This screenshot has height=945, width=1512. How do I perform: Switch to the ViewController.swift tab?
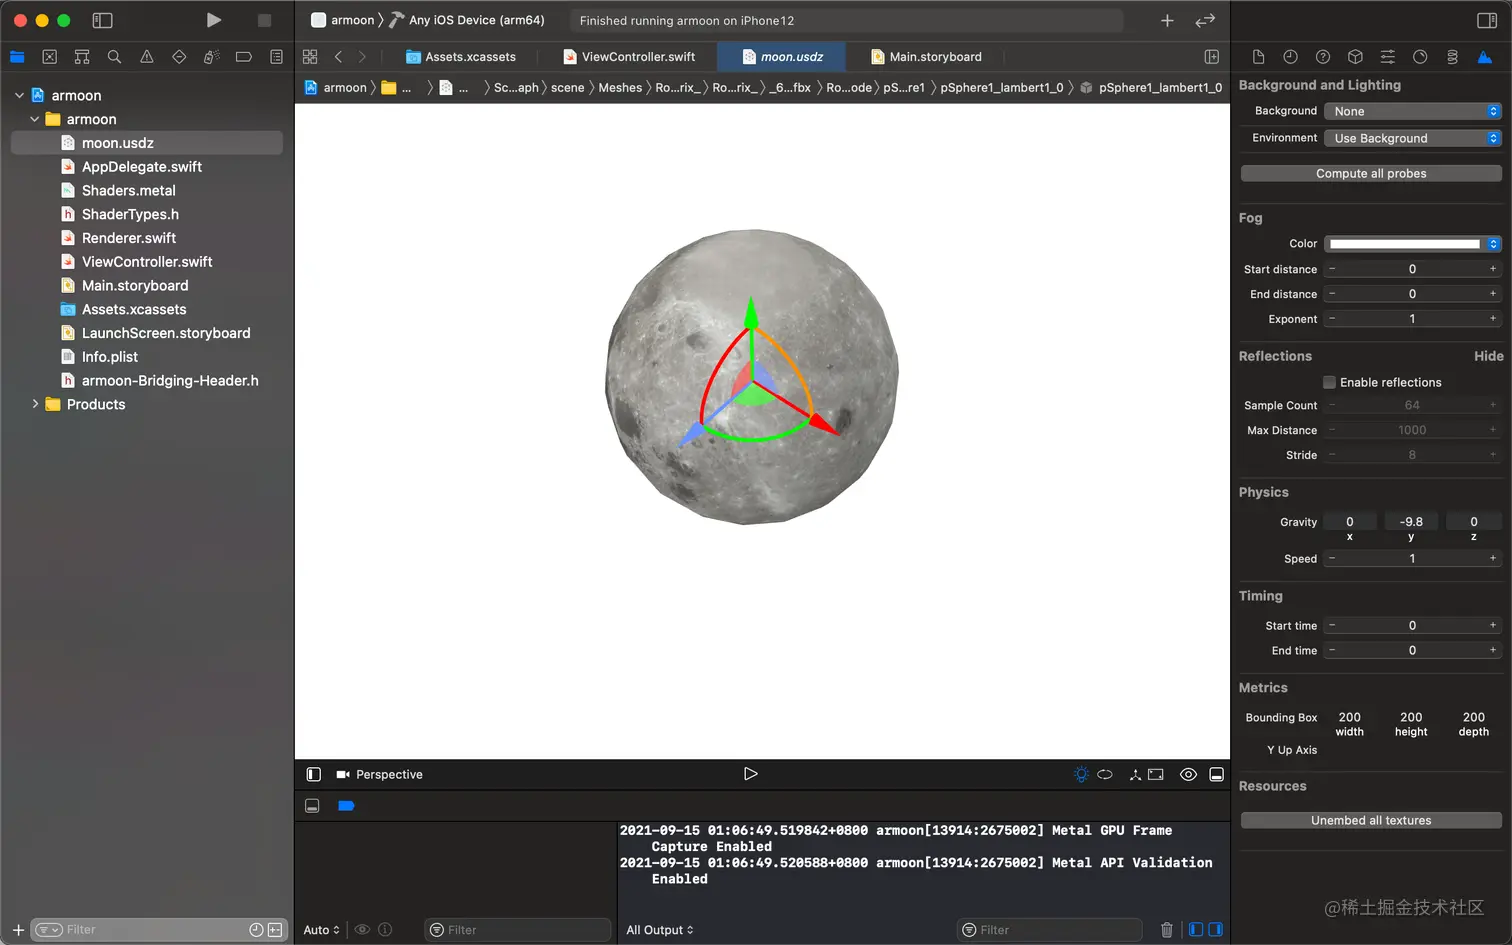point(629,57)
